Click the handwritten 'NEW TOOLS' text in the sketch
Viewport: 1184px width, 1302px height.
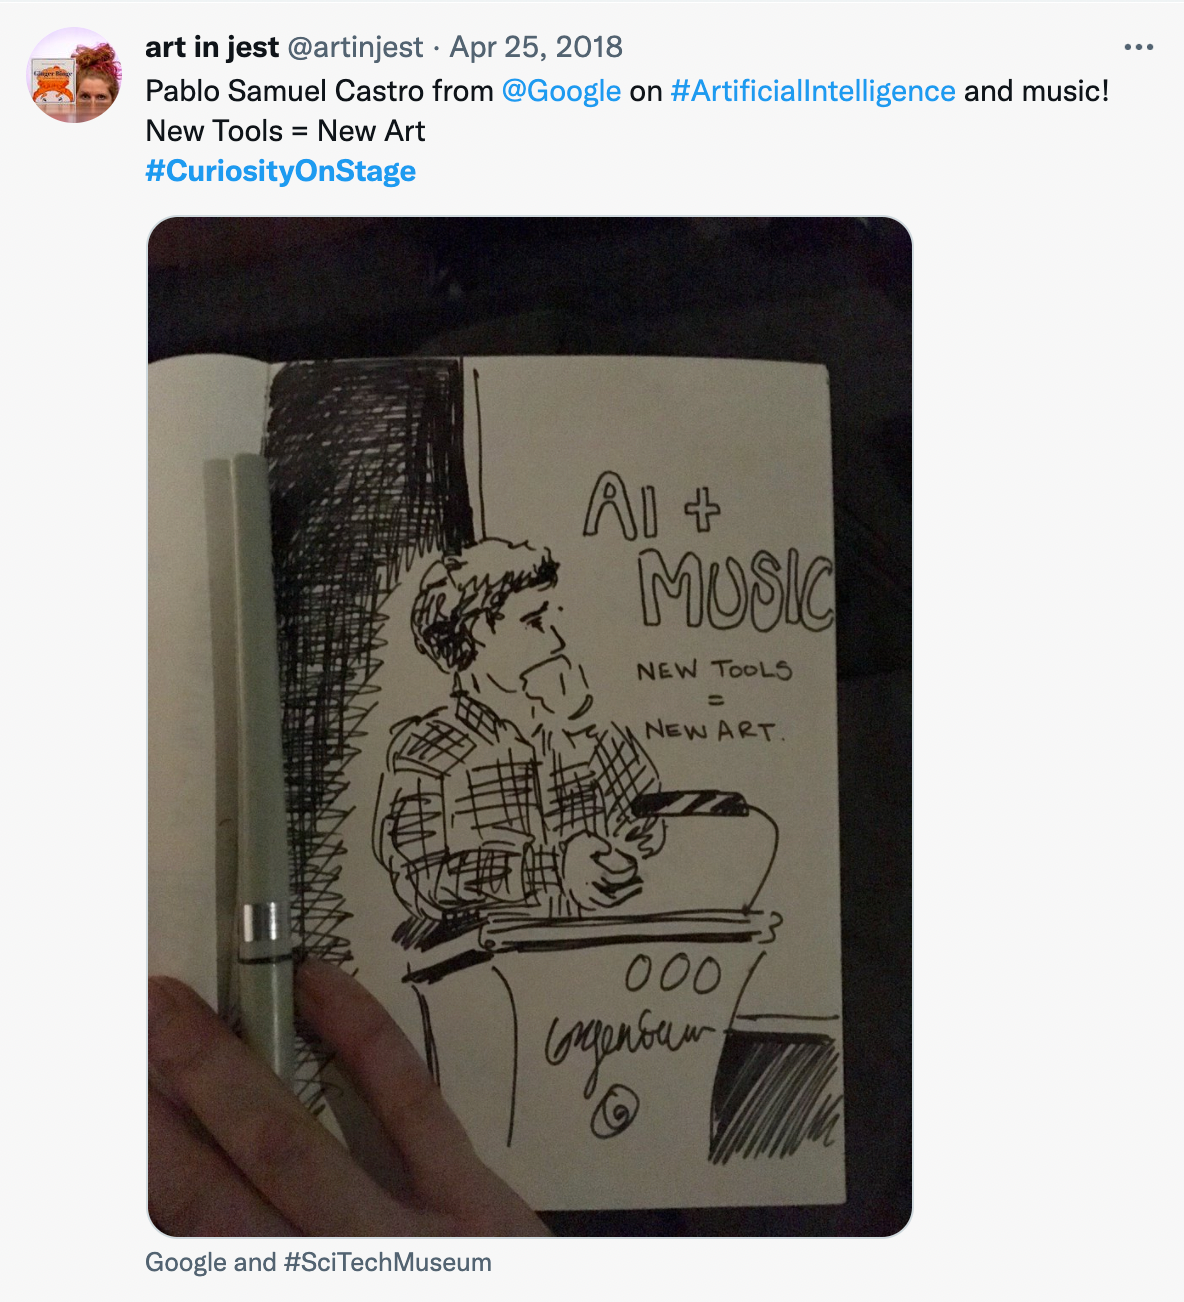click(714, 670)
